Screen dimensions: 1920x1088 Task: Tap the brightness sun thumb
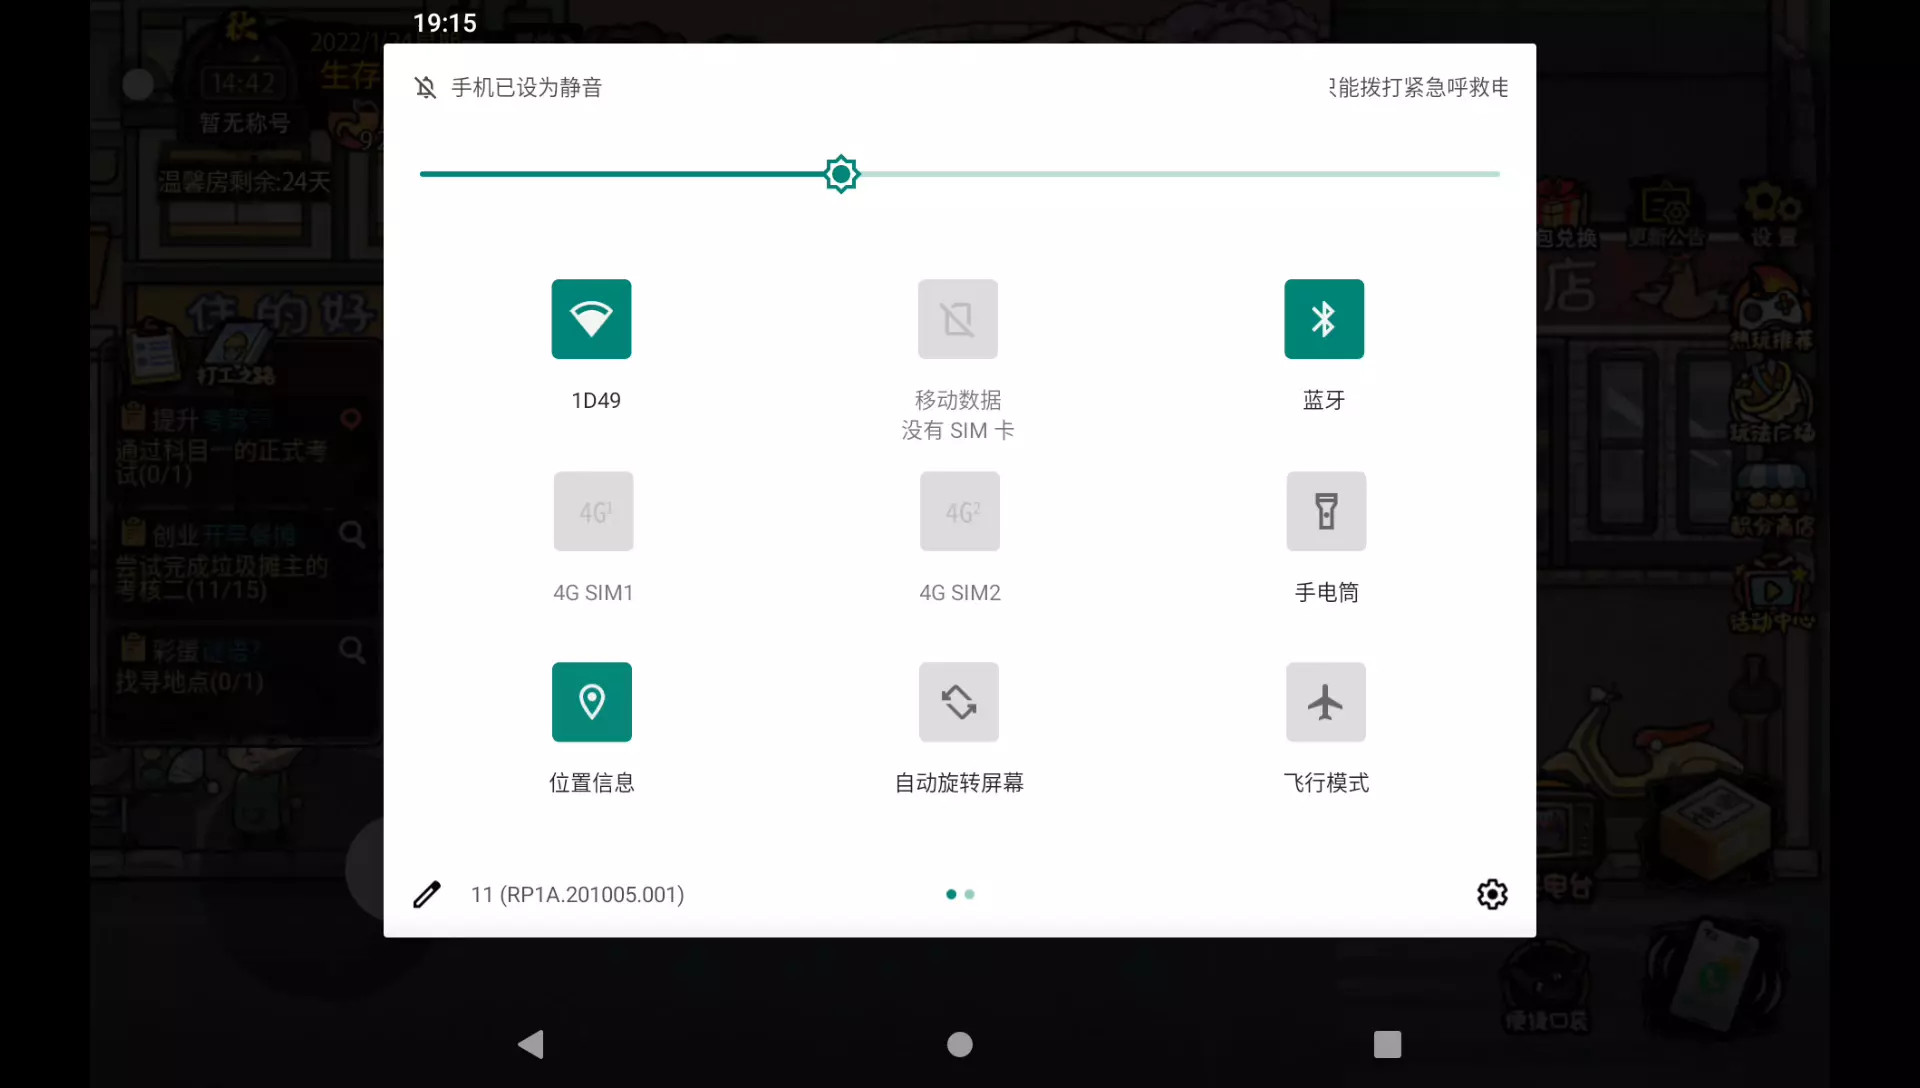[x=841, y=174]
